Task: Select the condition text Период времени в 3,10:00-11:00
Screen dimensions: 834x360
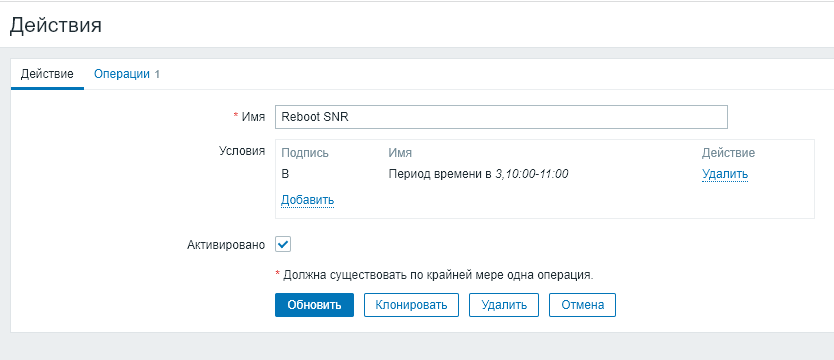Action: 478,174
